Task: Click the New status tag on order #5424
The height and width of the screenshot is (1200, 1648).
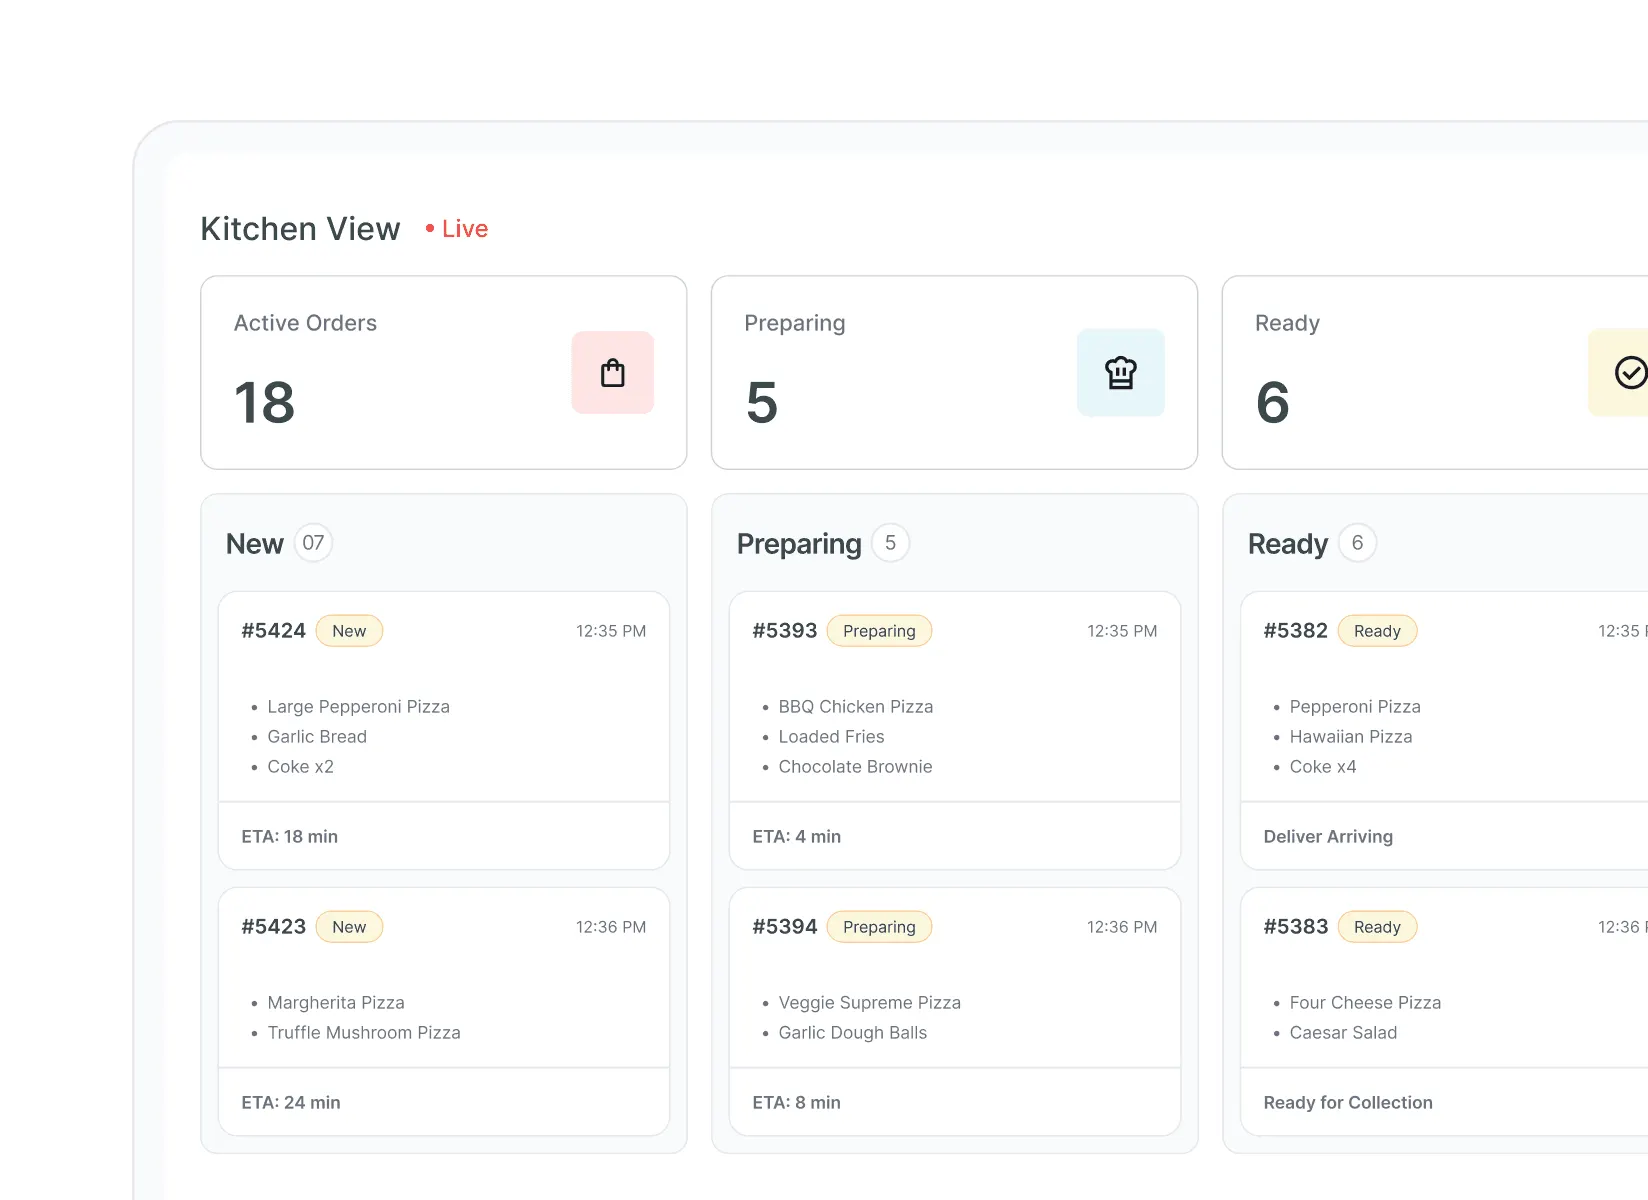Action: tap(349, 631)
